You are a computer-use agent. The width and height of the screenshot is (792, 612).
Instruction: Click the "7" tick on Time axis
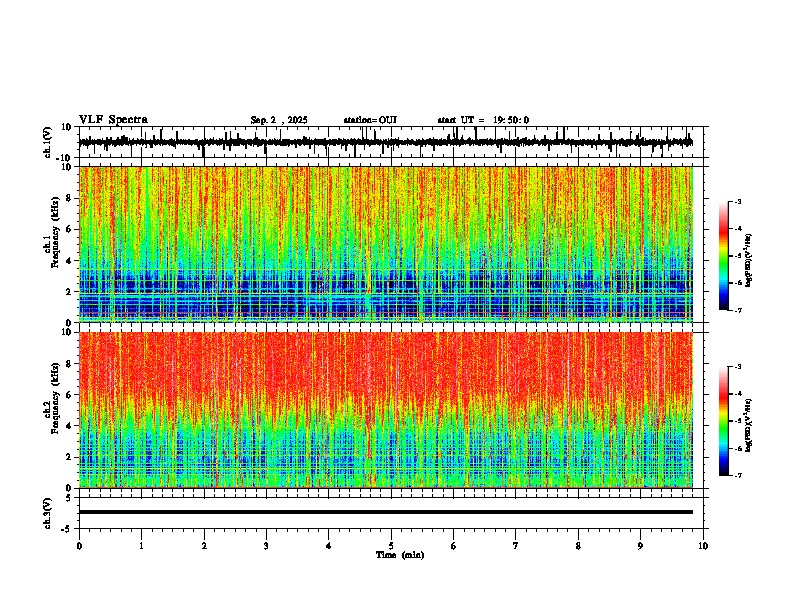click(x=516, y=546)
